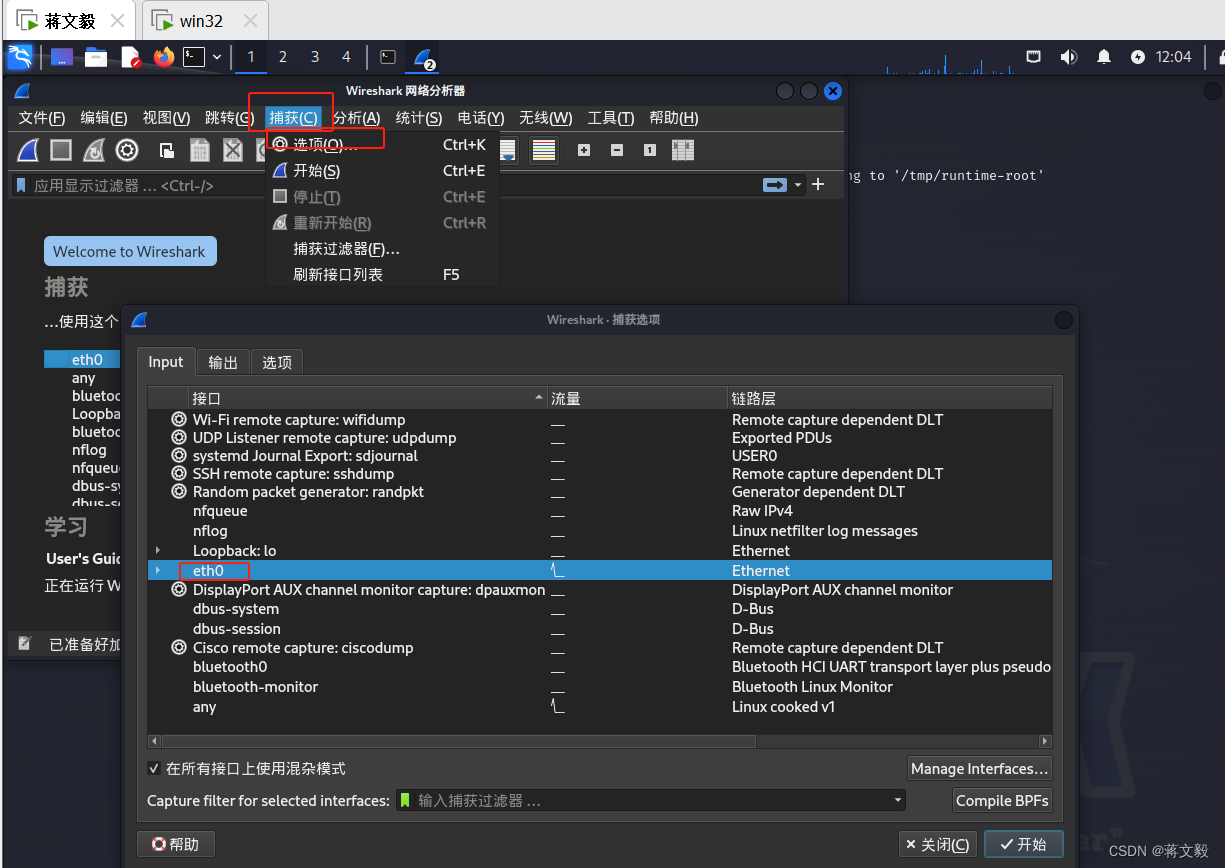Click the 关闭(C) button

(937, 844)
